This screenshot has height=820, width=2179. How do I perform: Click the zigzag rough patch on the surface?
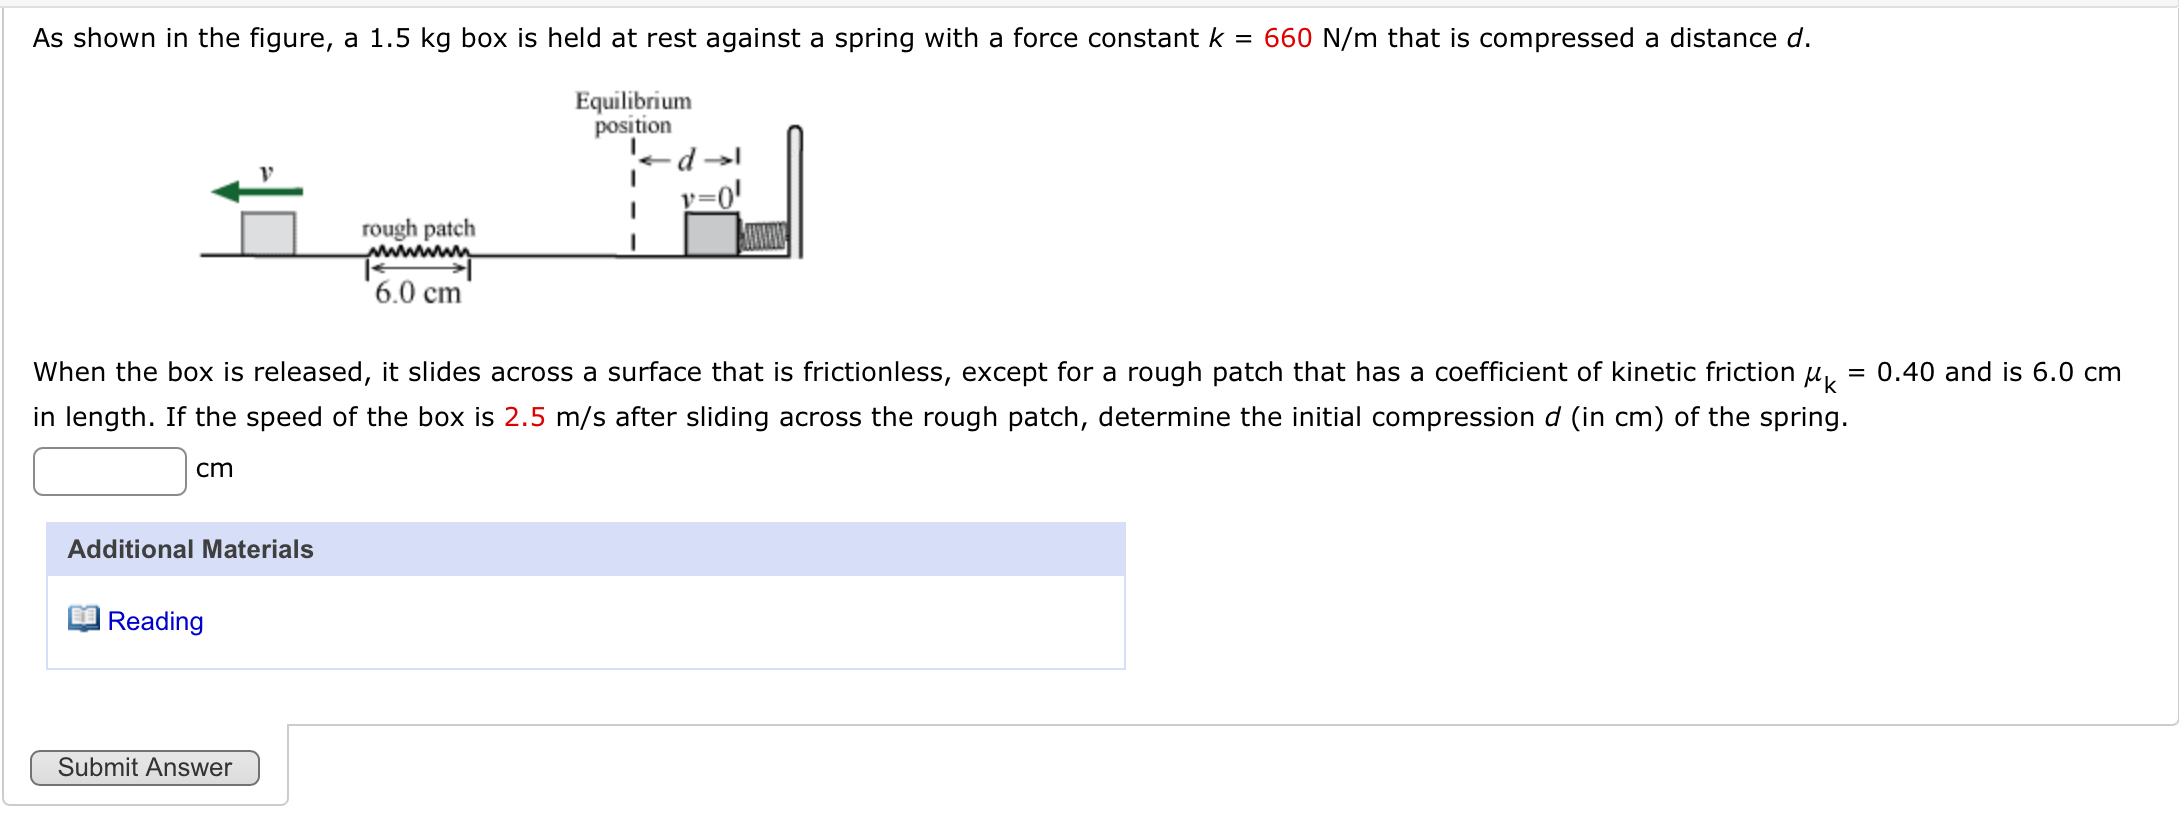[x=418, y=251]
